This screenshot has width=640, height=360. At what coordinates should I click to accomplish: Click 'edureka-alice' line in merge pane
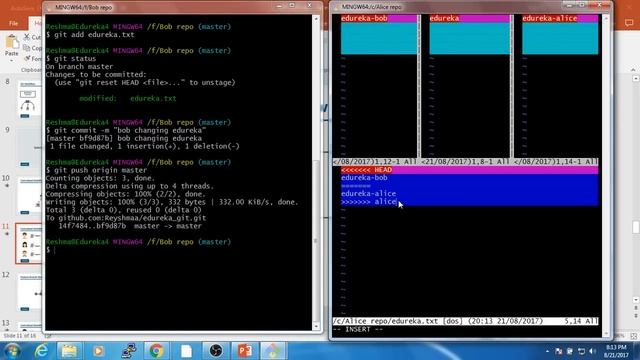tap(368, 193)
